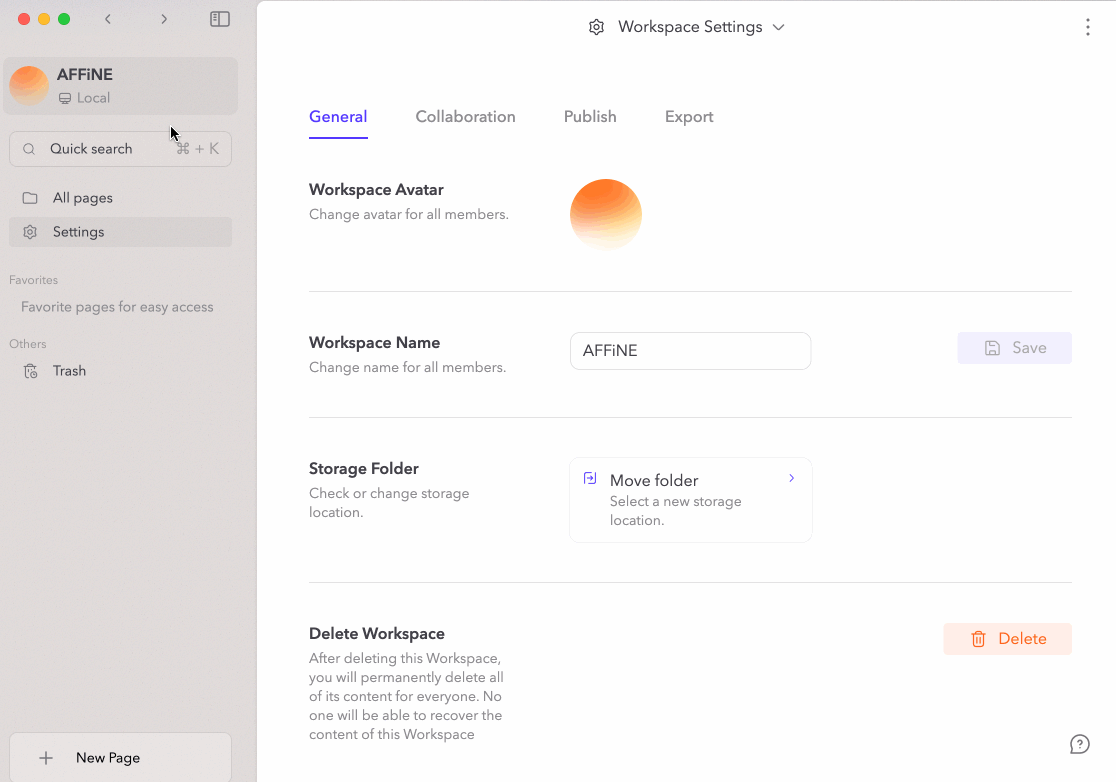Go back with the left arrow

[x=108, y=19]
